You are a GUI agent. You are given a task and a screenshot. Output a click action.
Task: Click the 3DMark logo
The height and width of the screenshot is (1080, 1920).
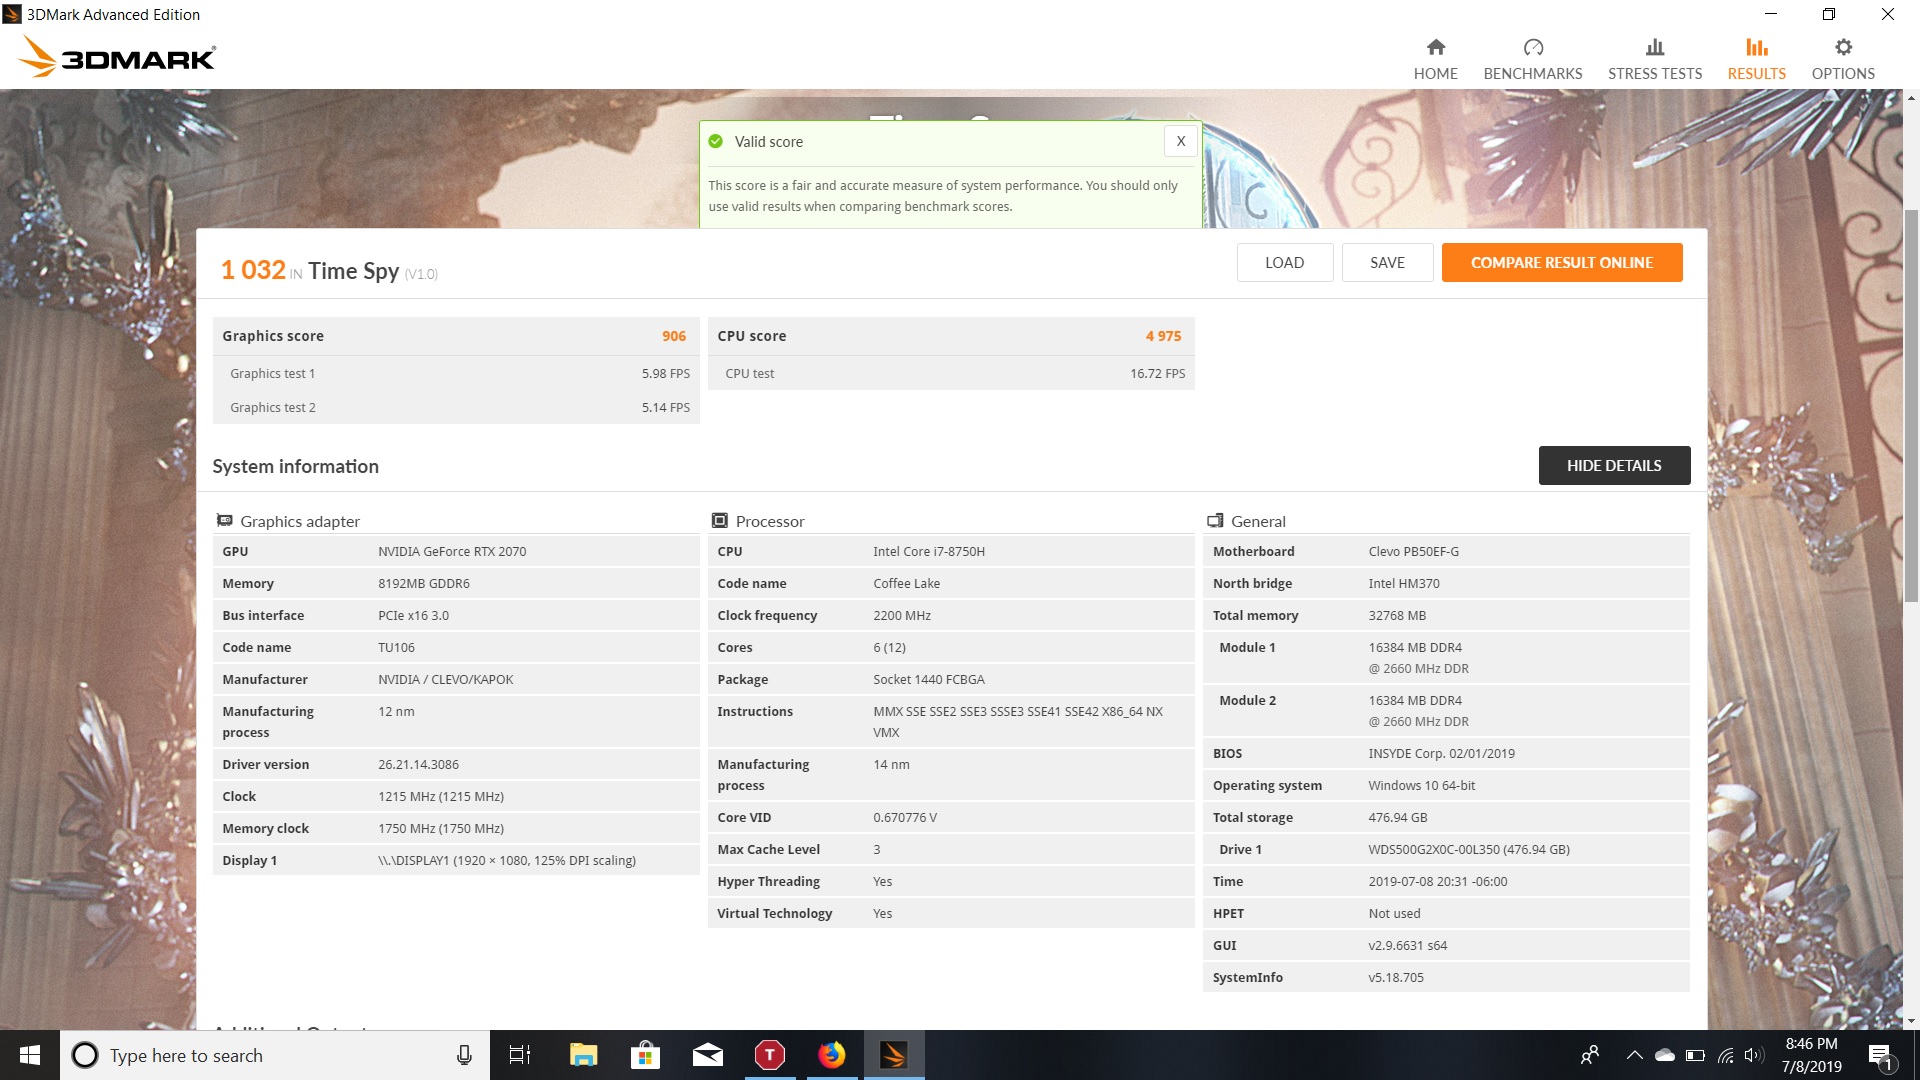[117, 57]
